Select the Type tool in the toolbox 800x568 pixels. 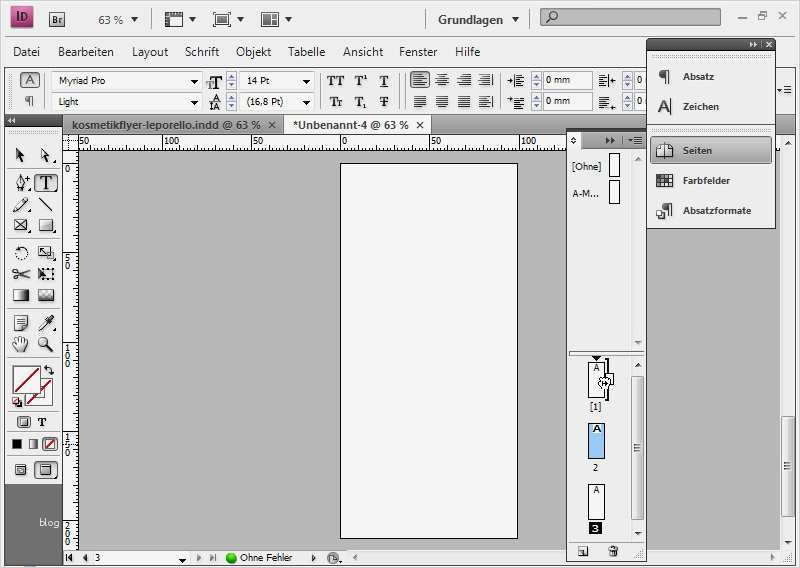(x=46, y=183)
